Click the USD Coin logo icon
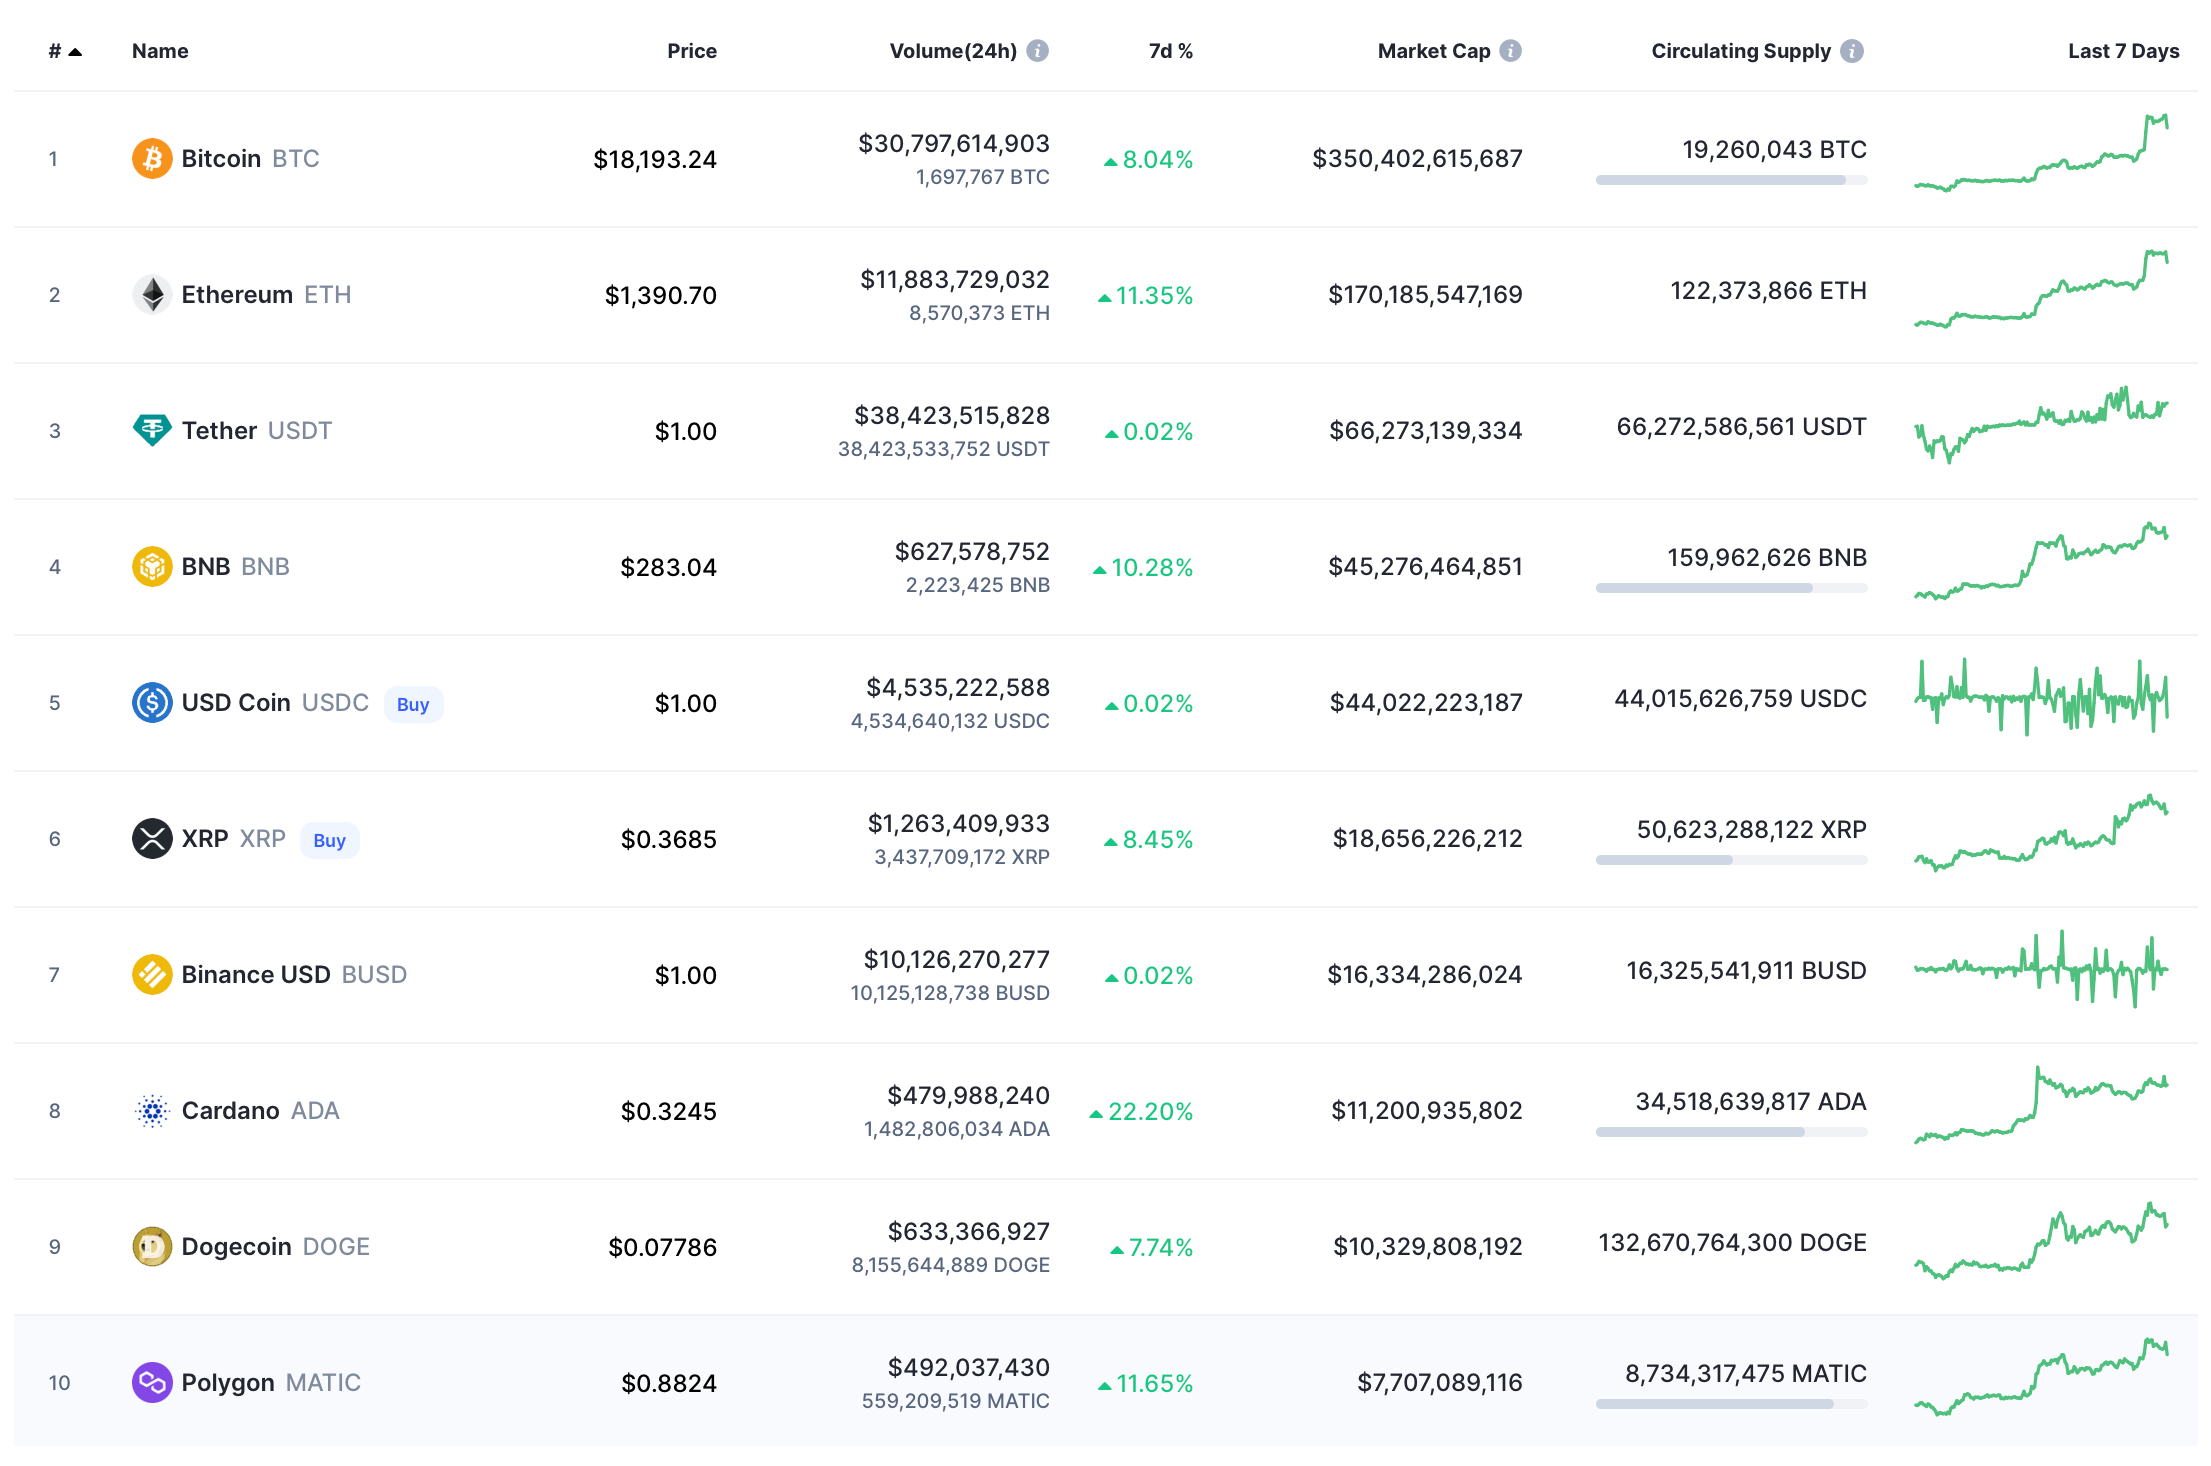Image resolution: width=2211 pixels, height=1466 pixels. [x=152, y=702]
